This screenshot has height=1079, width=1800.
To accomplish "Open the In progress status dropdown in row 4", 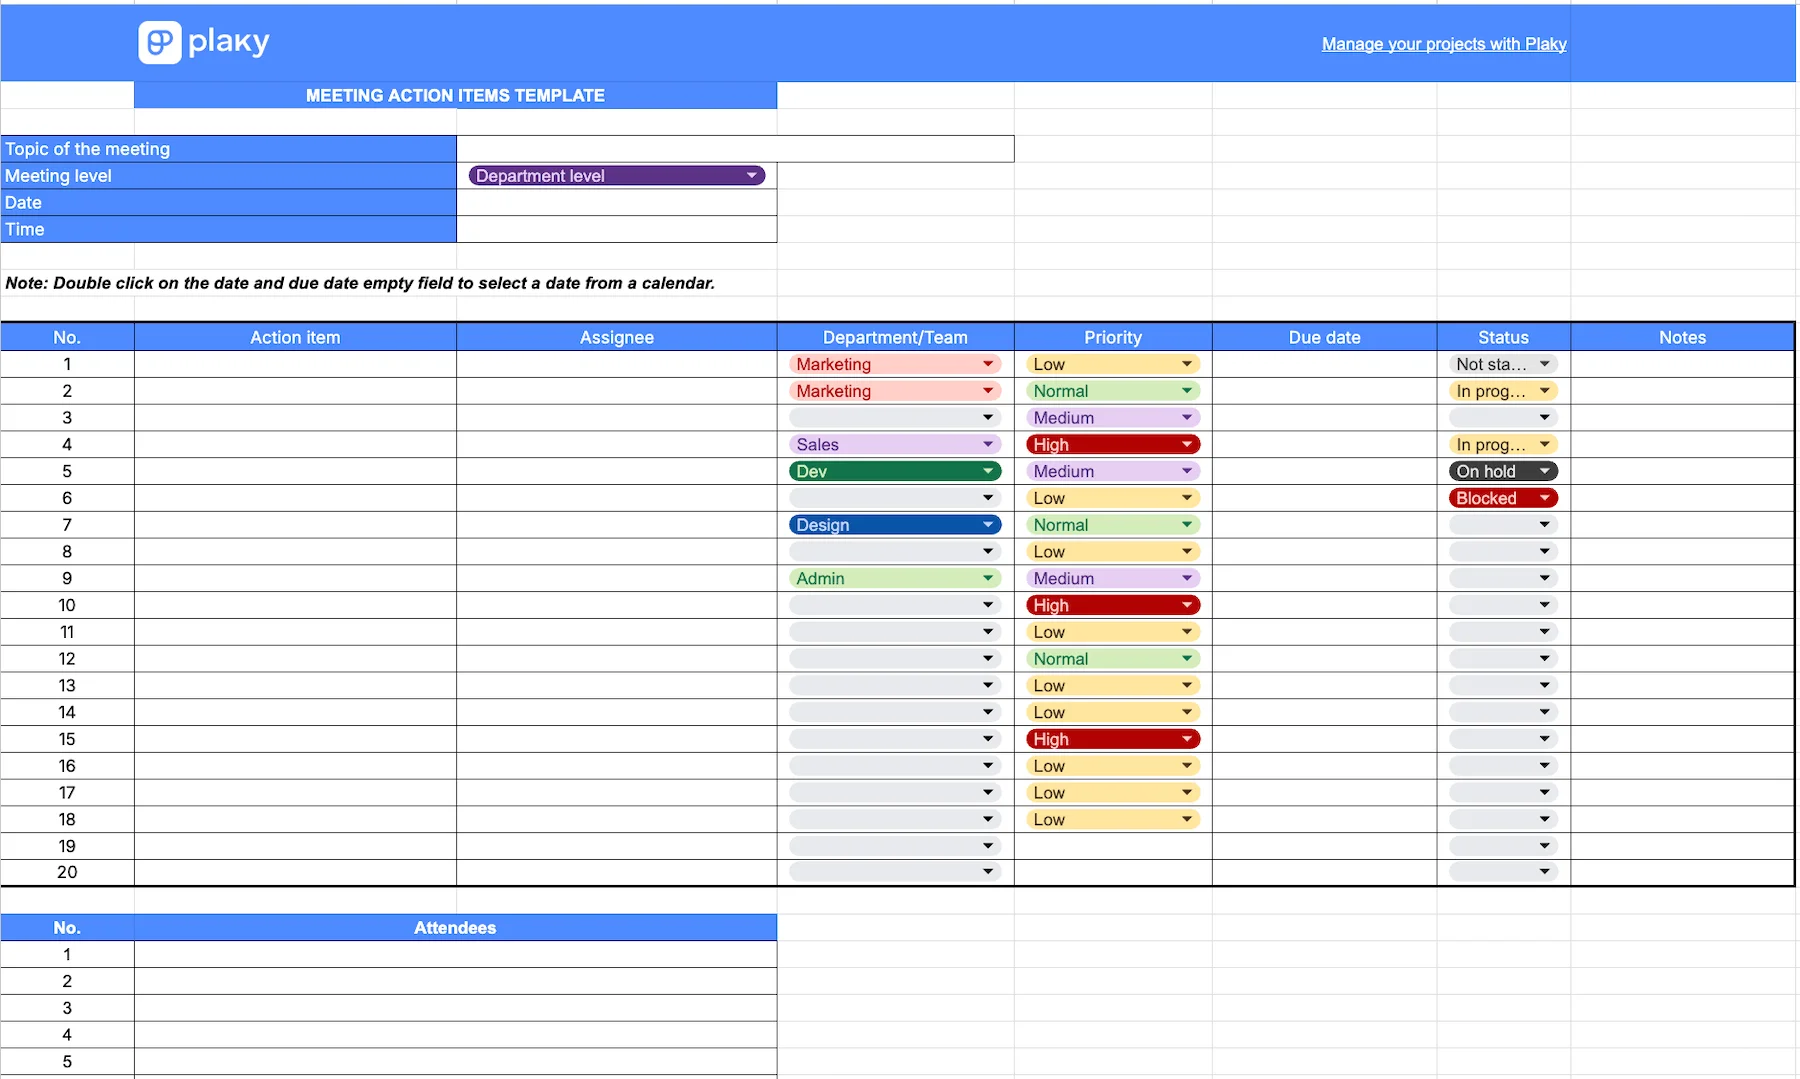I will [x=1503, y=445].
